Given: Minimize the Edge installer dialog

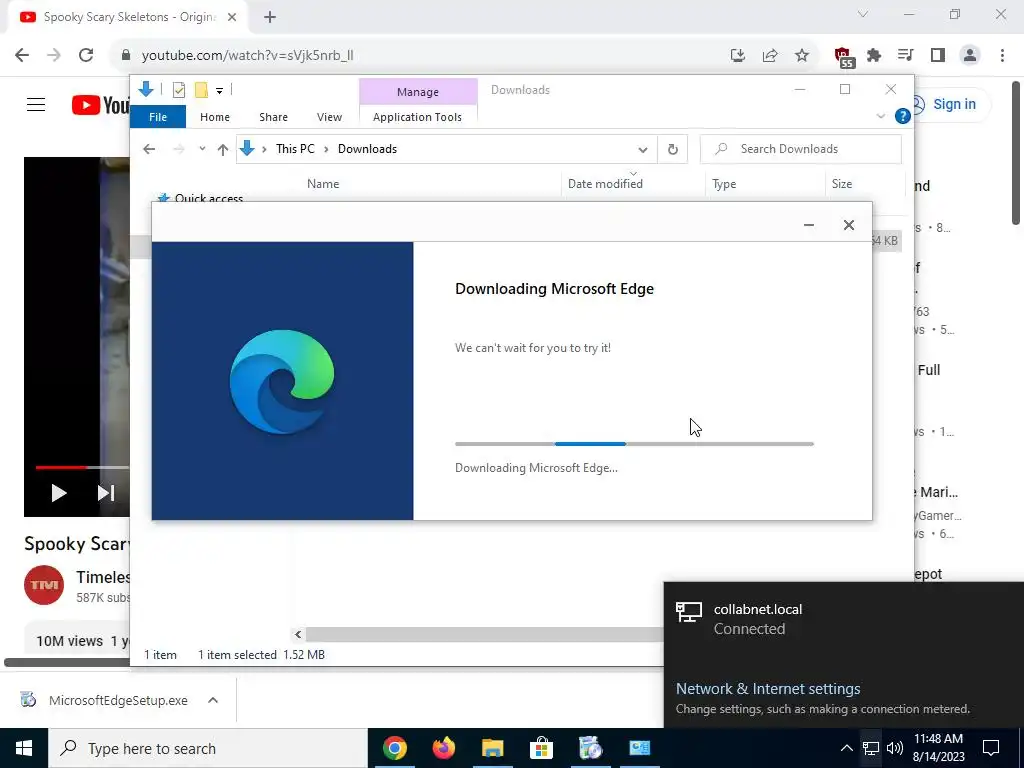Looking at the screenshot, I should pos(808,225).
